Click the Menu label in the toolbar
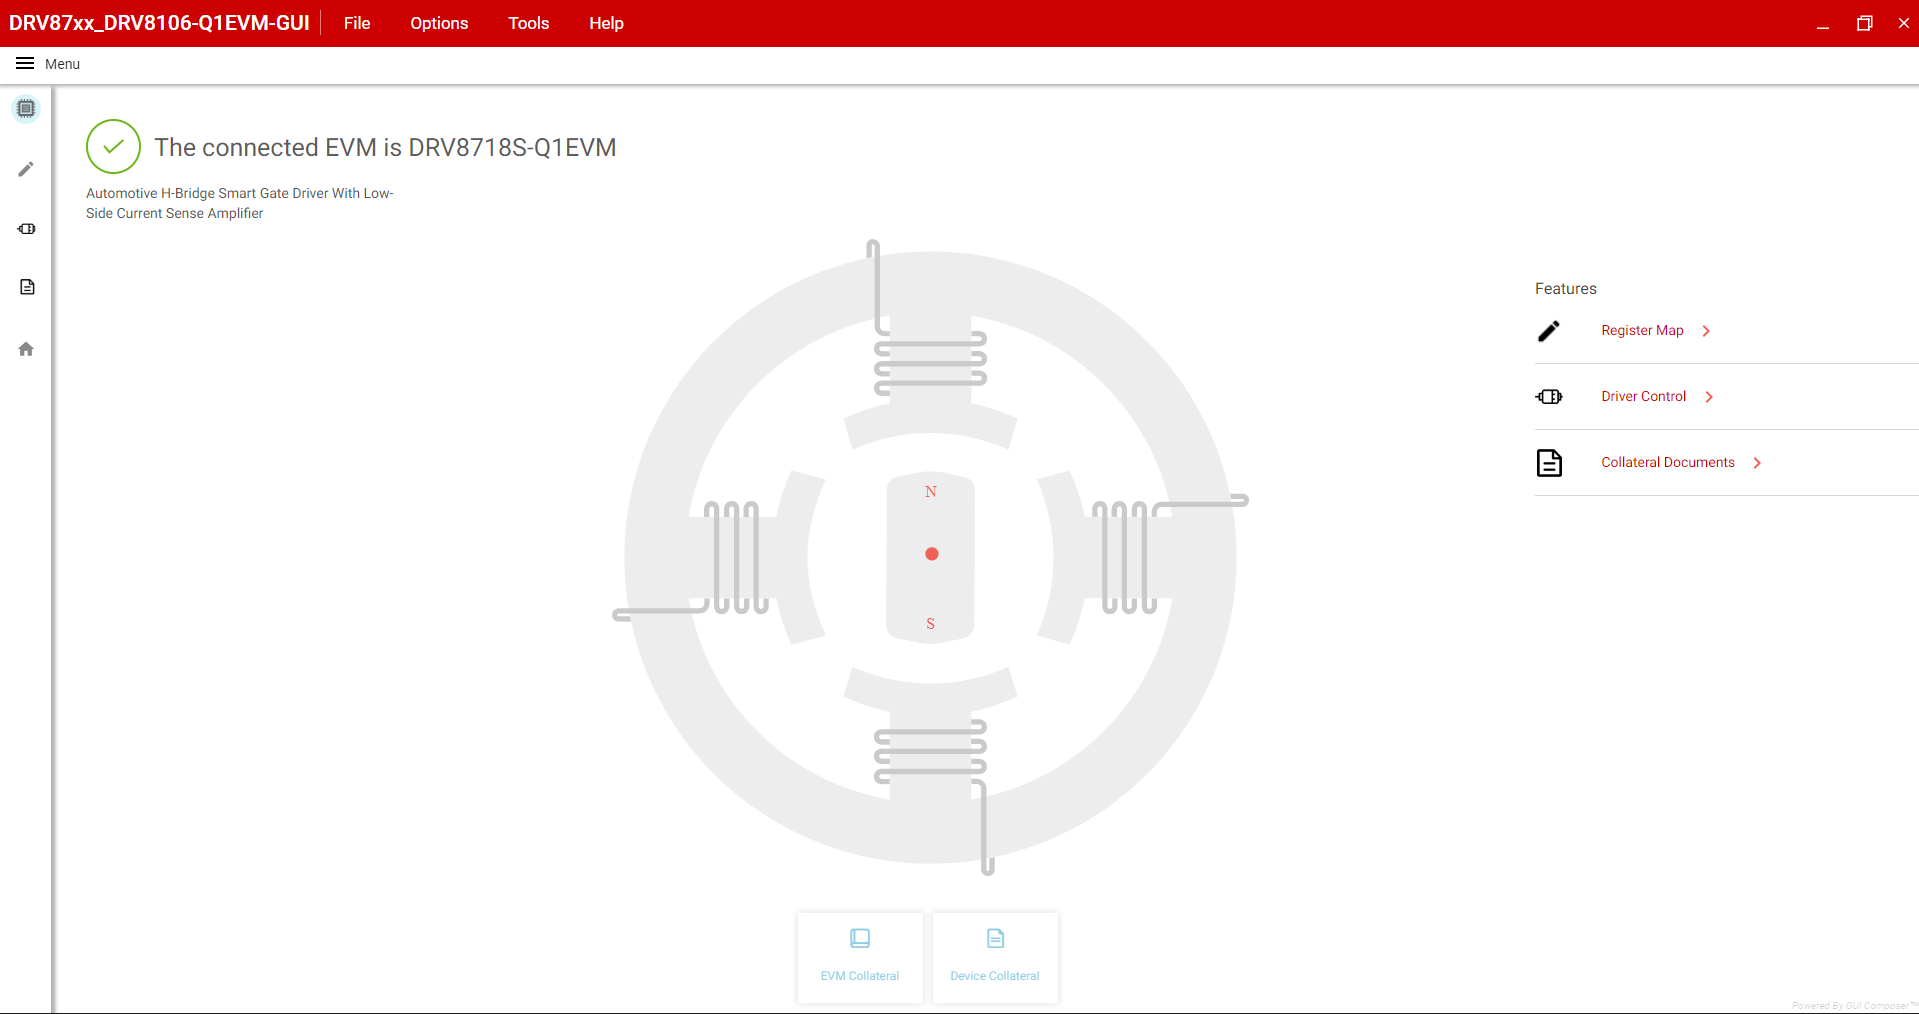Screen dimensions: 1919x1014 pyautogui.click(x=62, y=64)
